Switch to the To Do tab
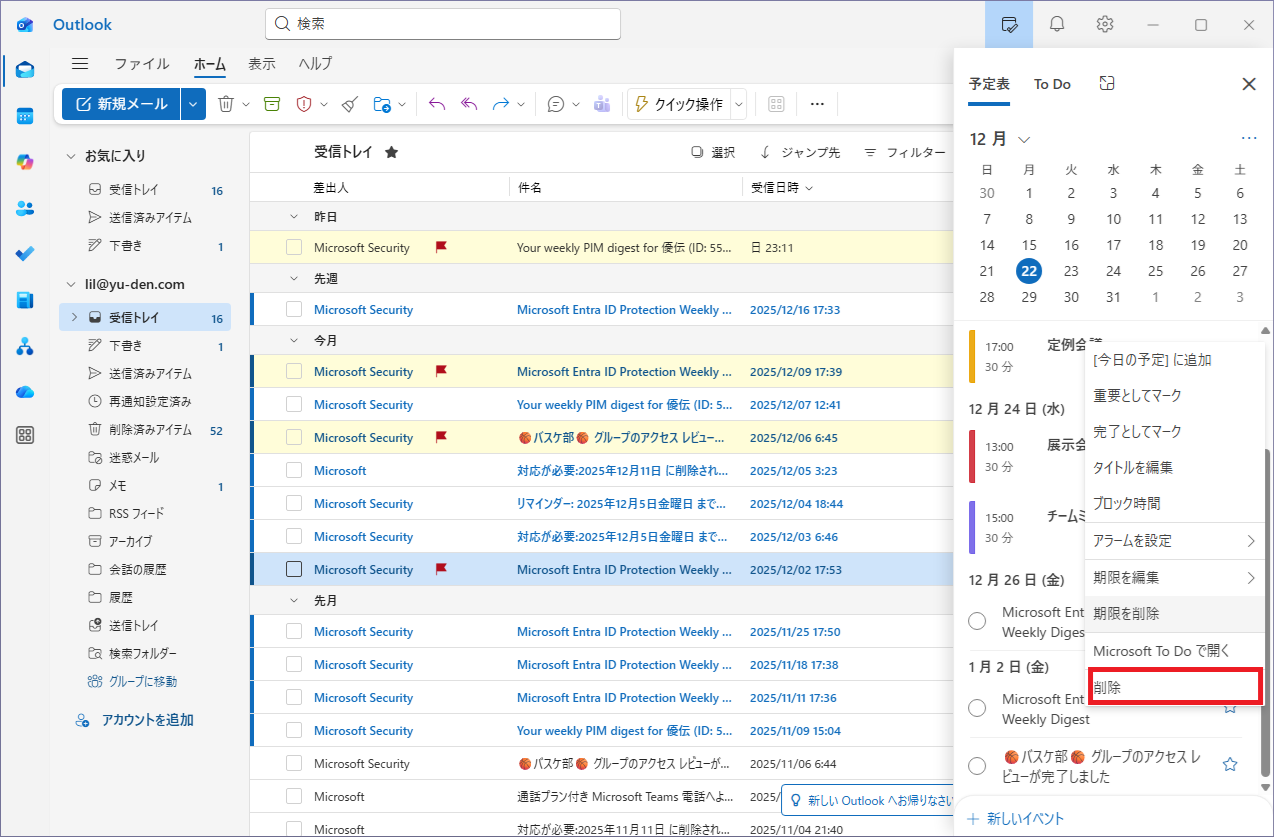The width and height of the screenshot is (1274, 837). pyautogui.click(x=1052, y=84)
